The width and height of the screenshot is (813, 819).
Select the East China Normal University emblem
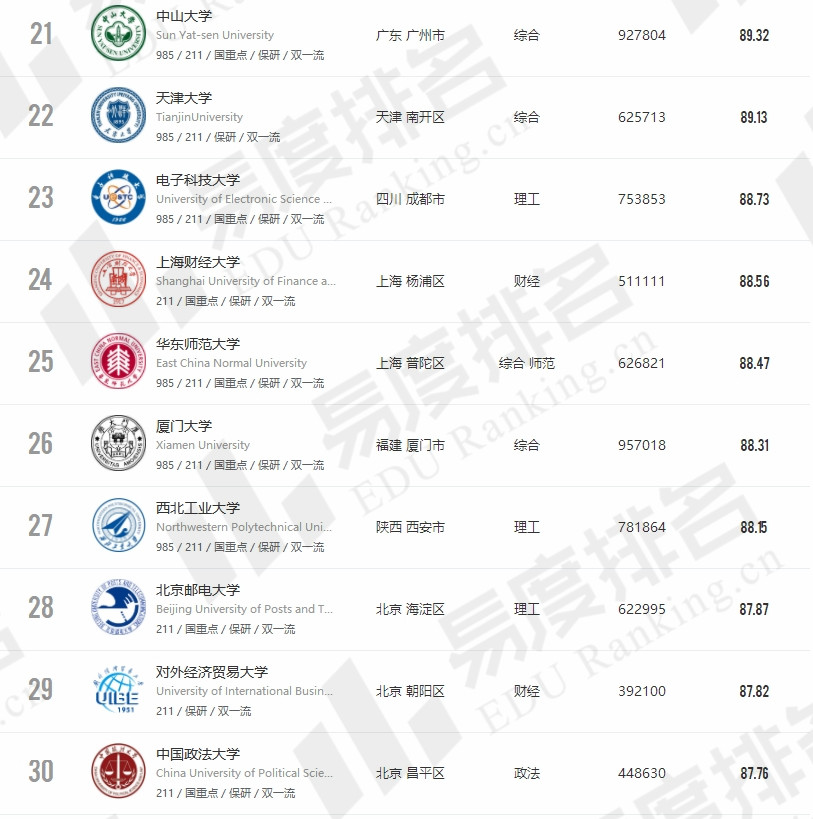click(x=118, y=362)
